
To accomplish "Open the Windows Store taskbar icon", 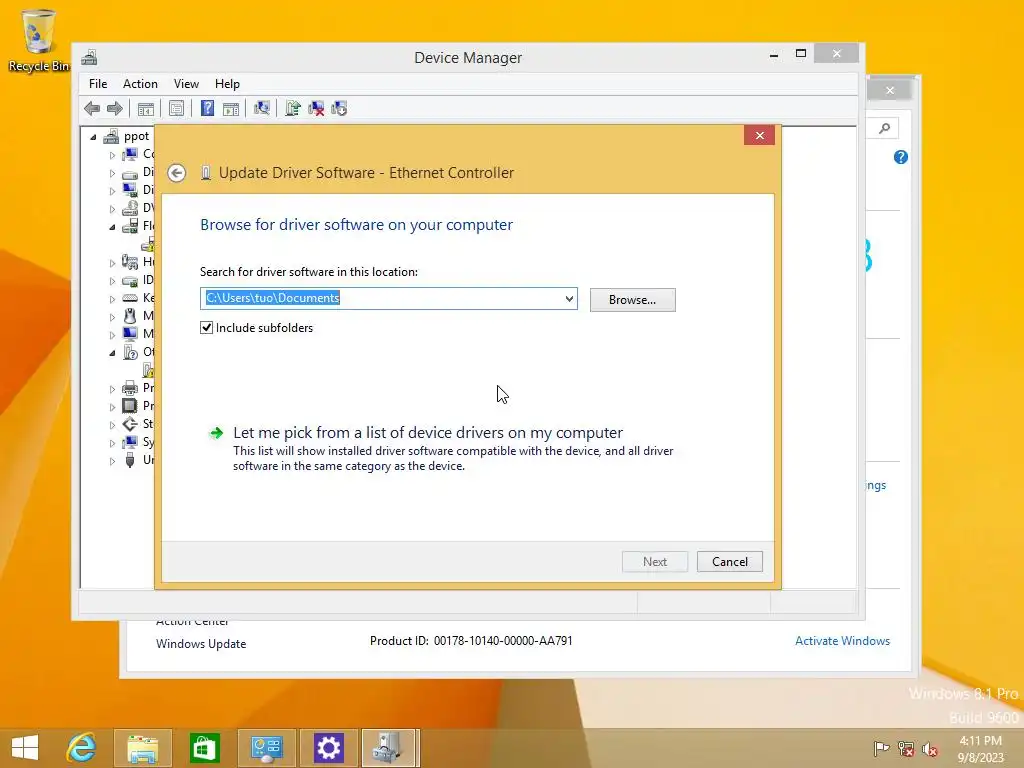I will [x=204, y=748].
